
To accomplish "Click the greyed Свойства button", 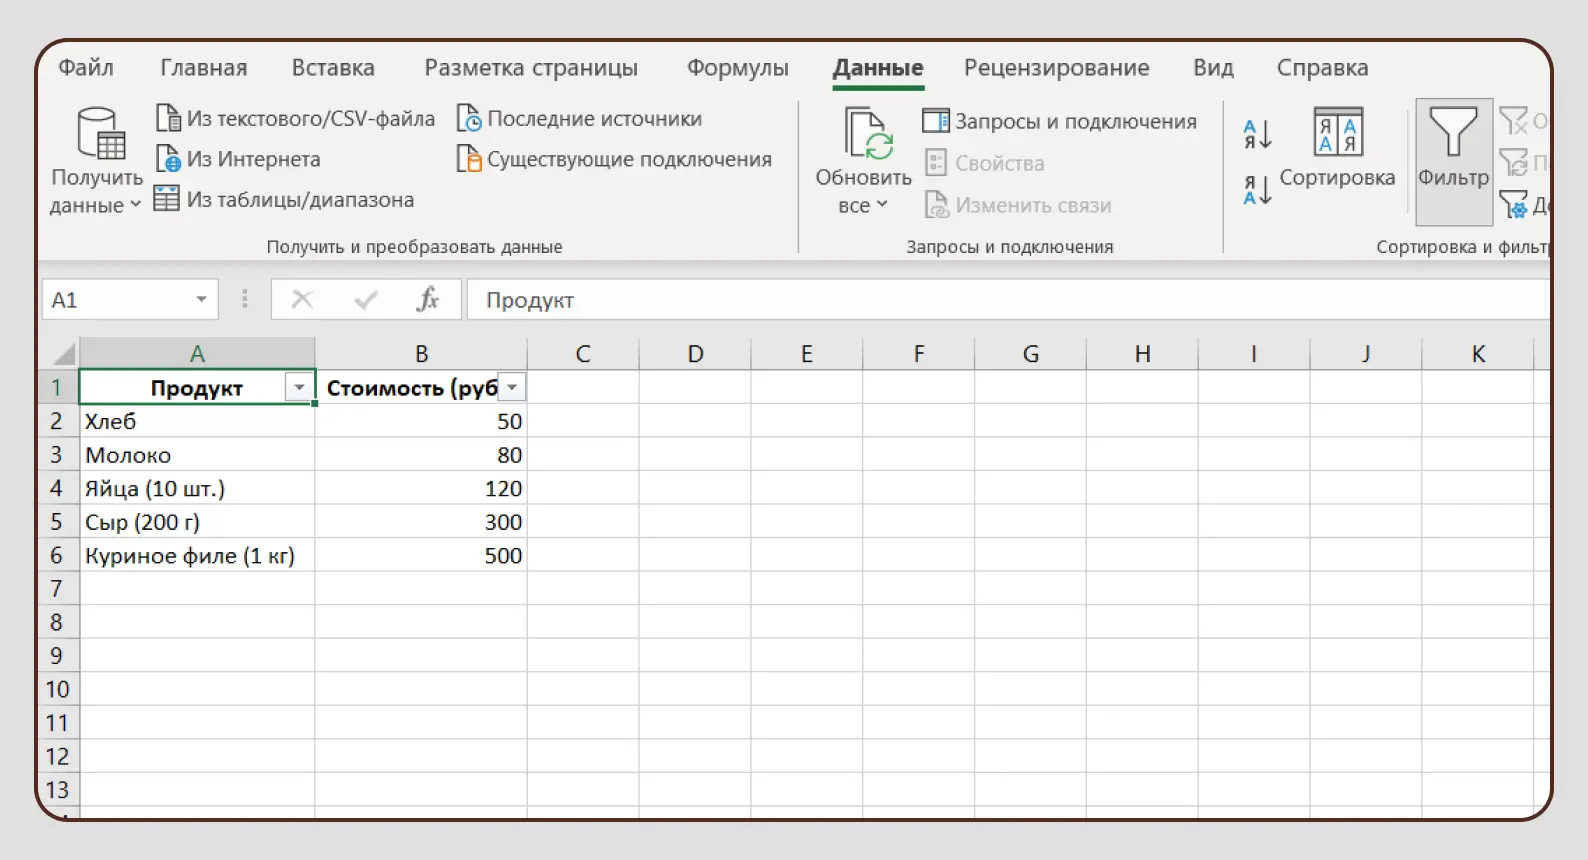I will tap(984, 163).
